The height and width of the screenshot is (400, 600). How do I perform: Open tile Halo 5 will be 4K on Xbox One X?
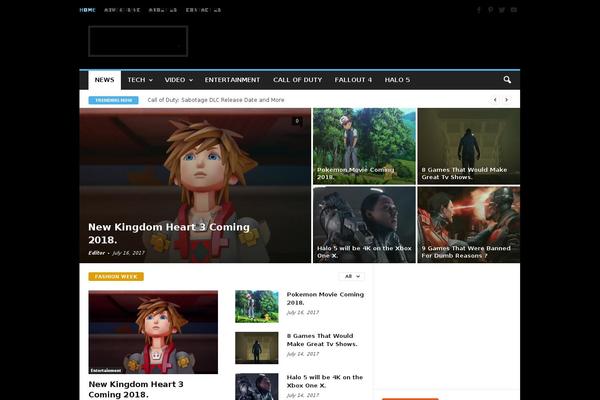pos(364,225)
